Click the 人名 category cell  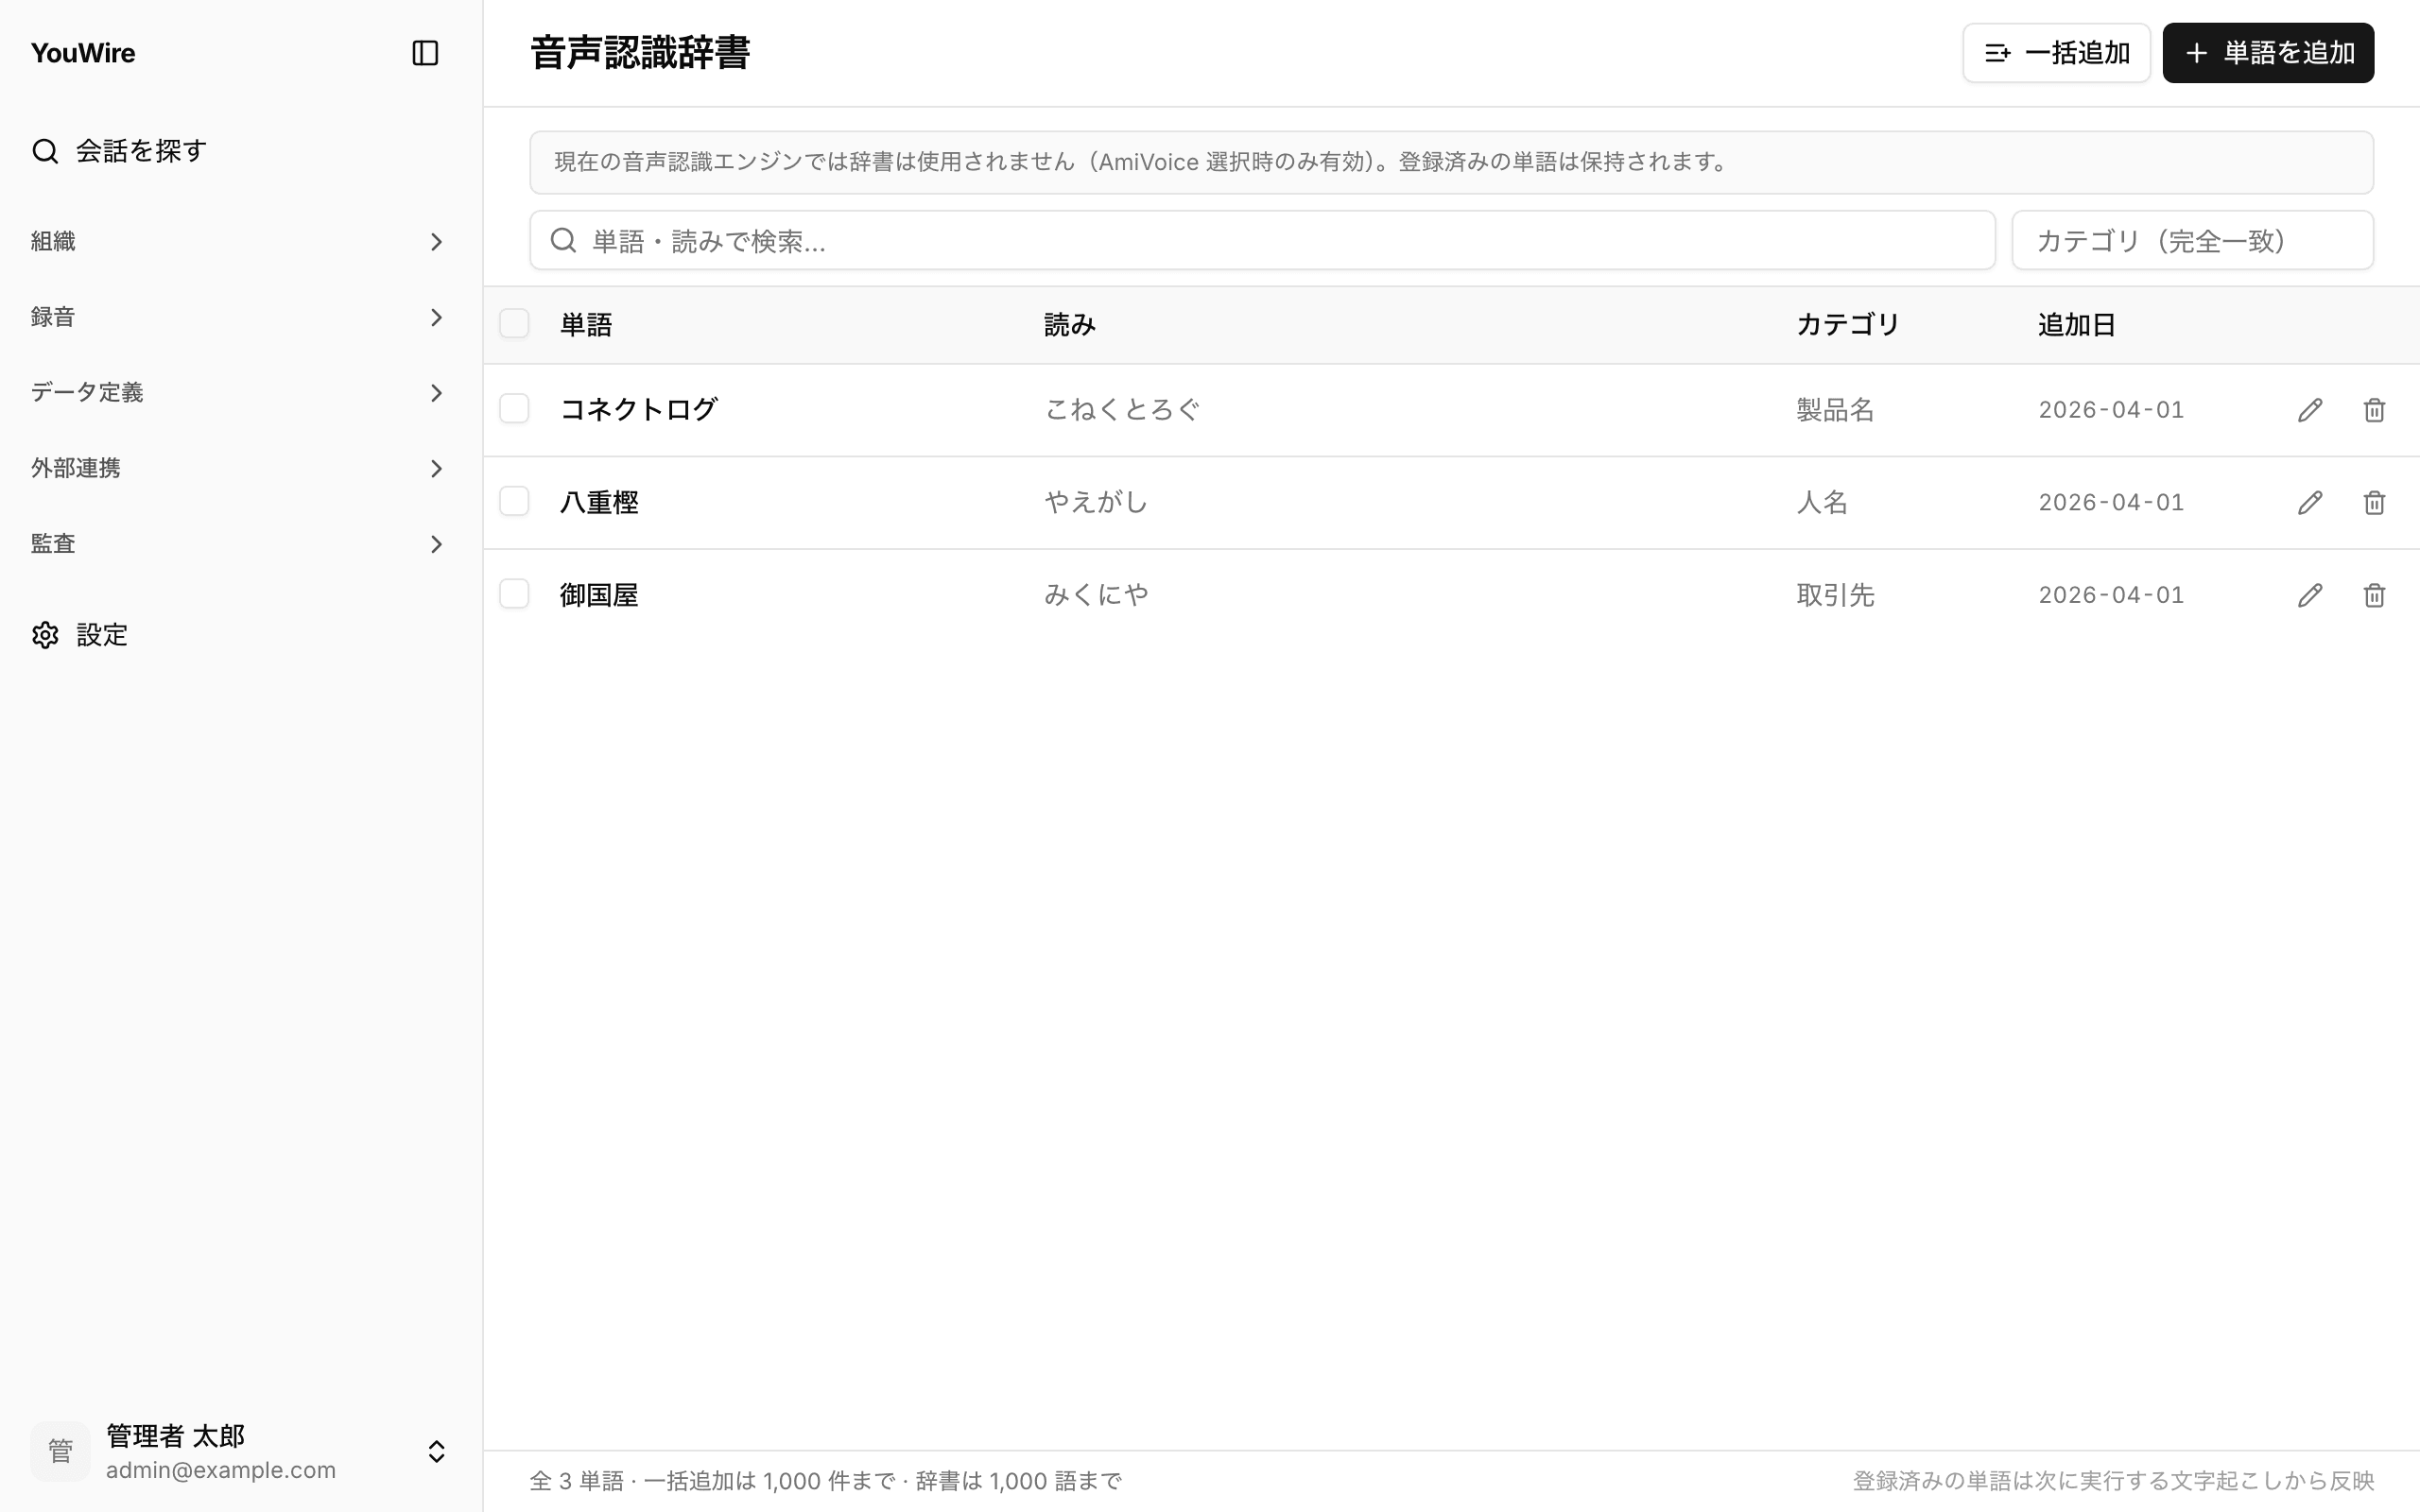click(1822, 502)
